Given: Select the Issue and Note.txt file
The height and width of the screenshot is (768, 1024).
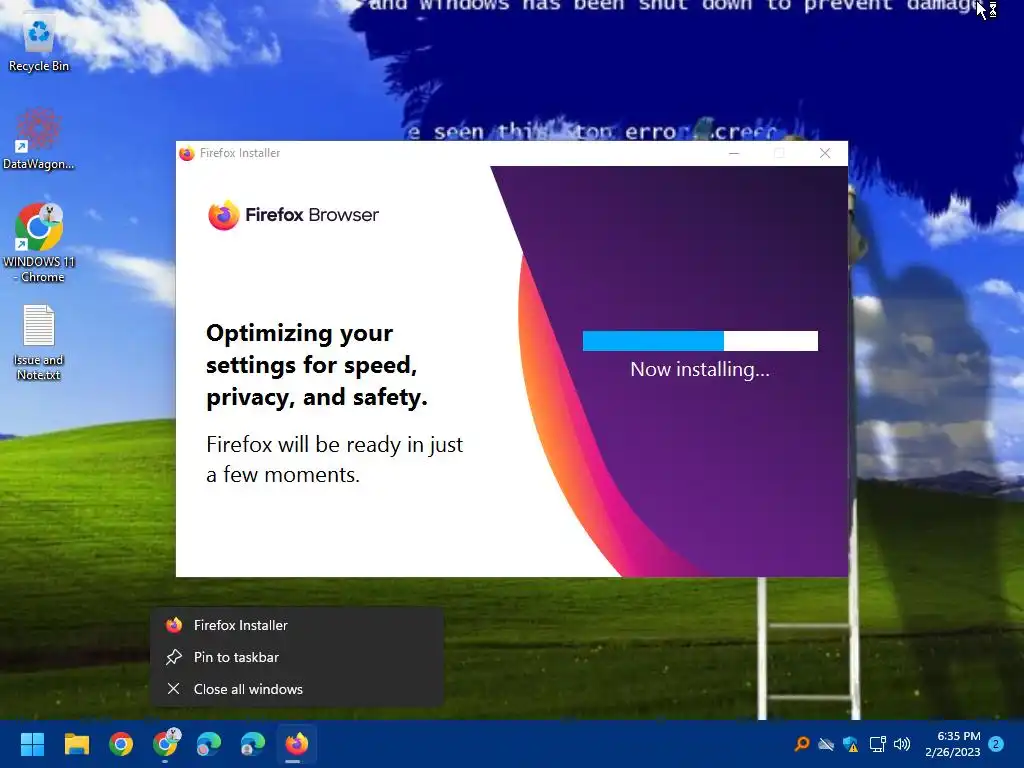Looking at the screenshot, I should (39, 343).
